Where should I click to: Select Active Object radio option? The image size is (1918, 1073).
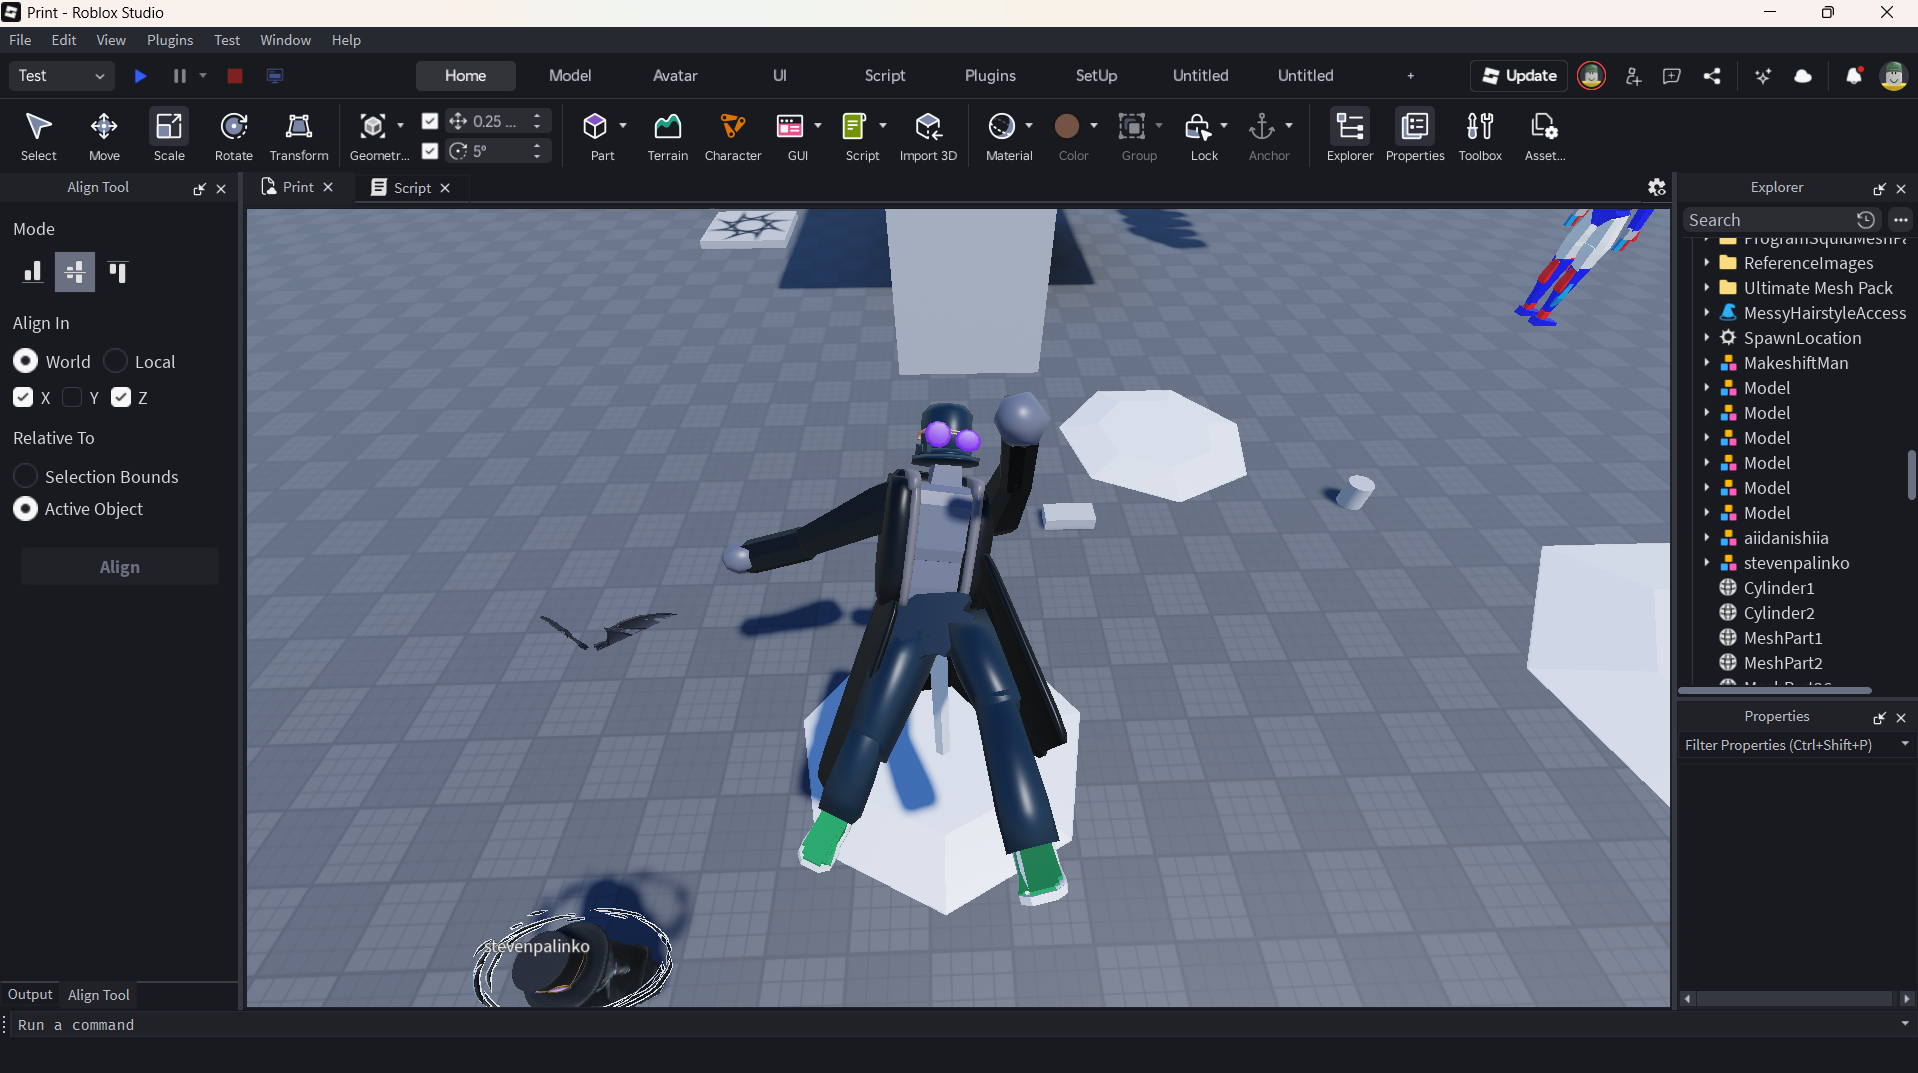point(25,509)
